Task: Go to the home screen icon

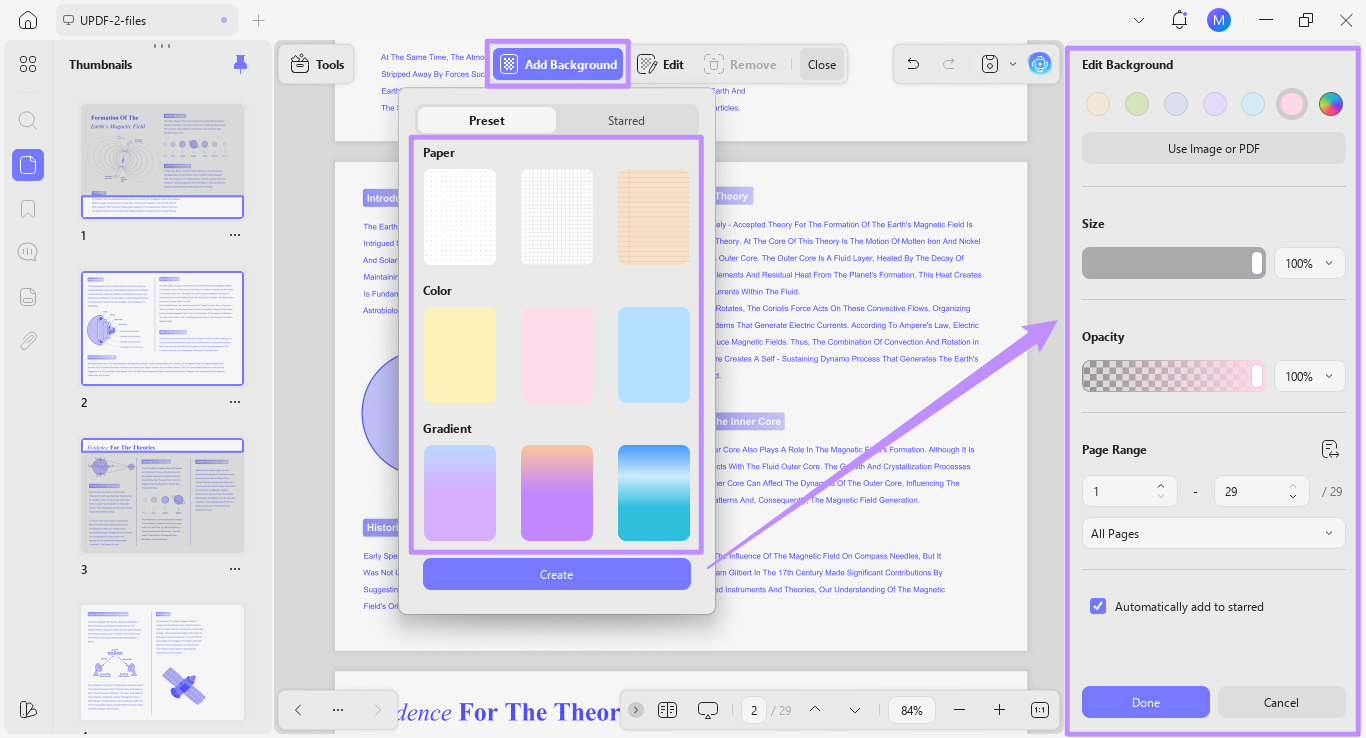Action: pyautogui.click(x=28, y=20)
